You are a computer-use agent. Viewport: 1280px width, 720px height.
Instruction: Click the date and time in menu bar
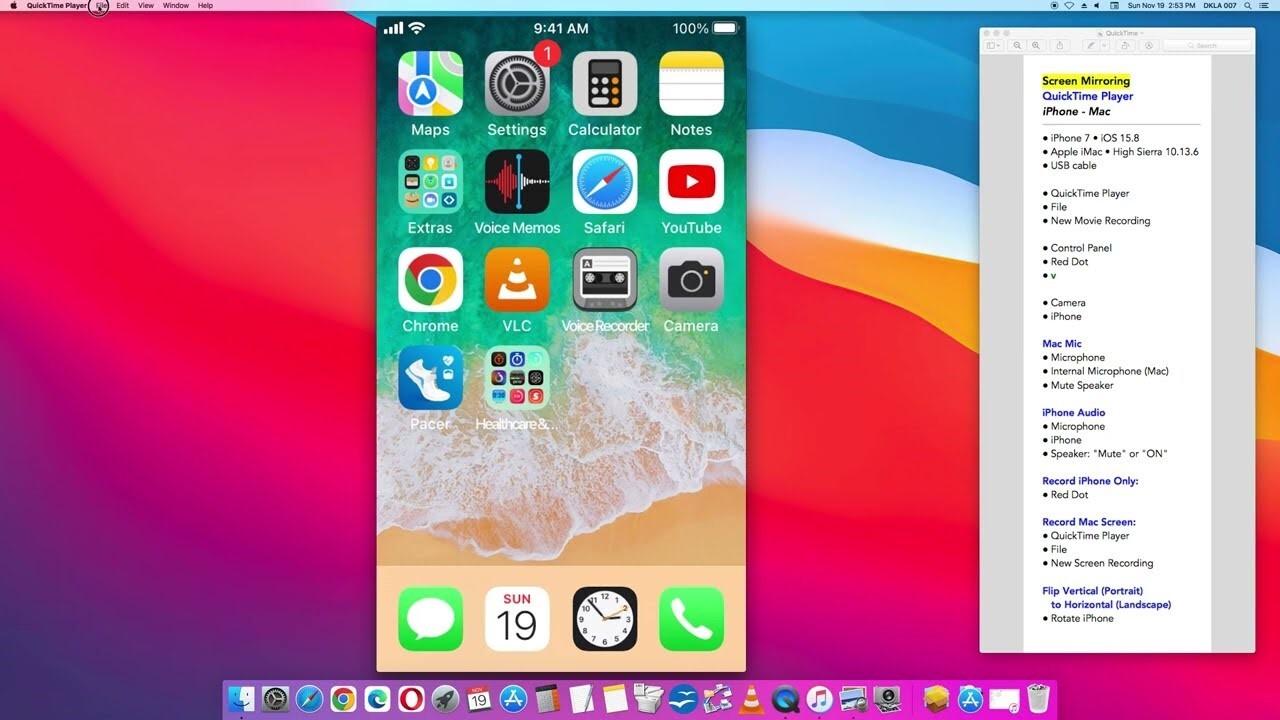(1162, 6)
